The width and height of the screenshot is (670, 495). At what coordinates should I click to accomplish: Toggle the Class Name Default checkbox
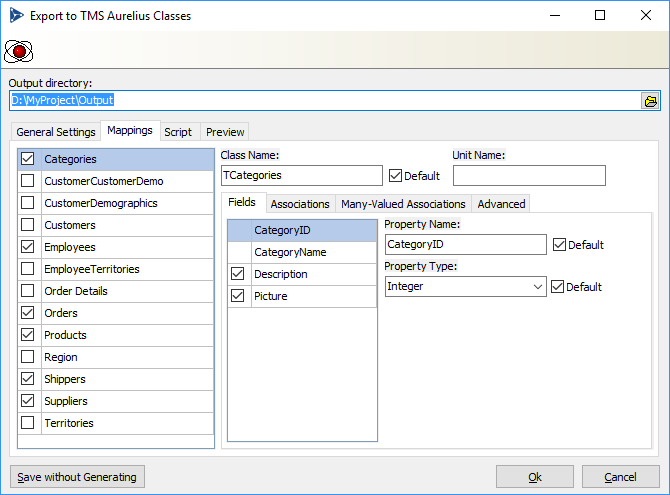(x=396, y=176)
